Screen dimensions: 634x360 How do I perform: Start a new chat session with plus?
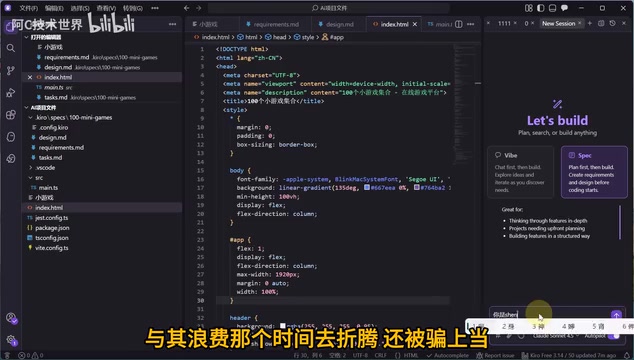click(x=590, y=23)
